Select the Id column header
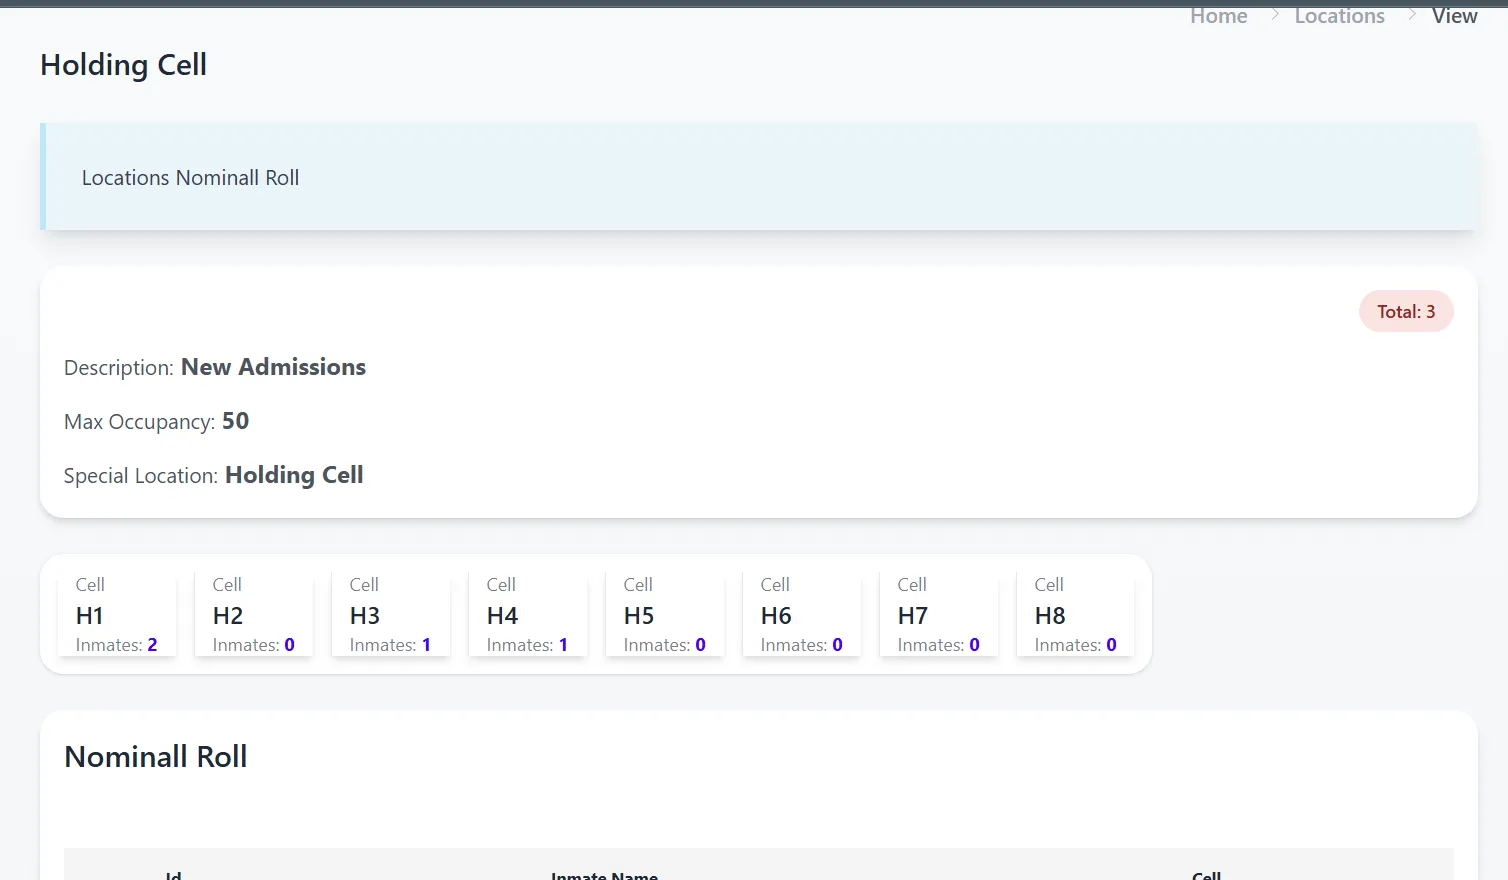The width and height of the screenshot is (1508, 880). 172,875
